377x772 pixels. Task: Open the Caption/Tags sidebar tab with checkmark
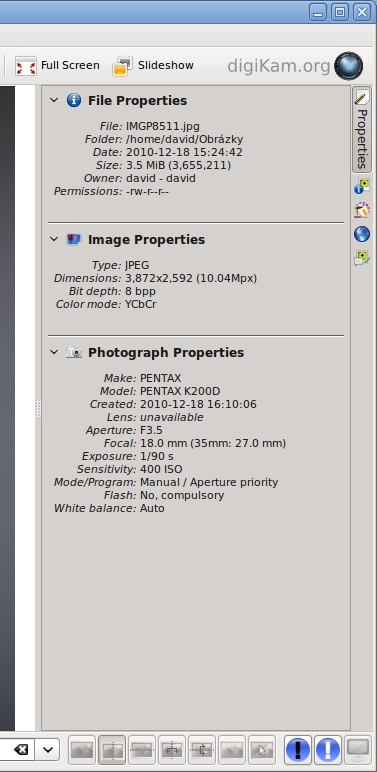(362, 257)
